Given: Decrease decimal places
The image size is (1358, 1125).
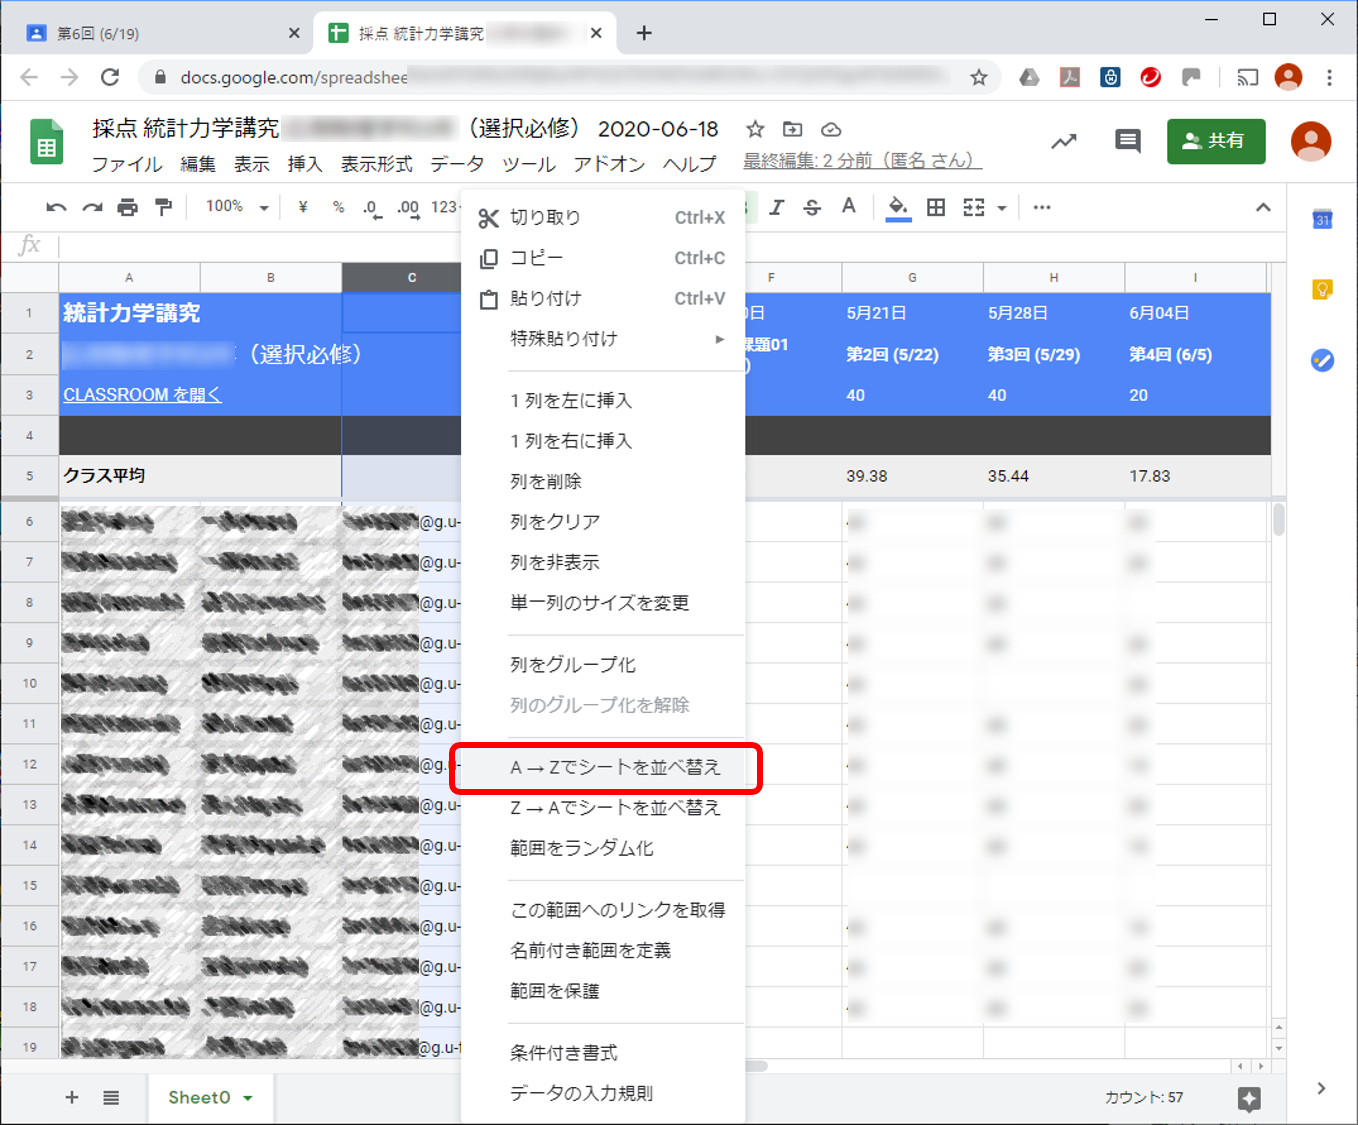Looking at the screenshot, I should pos(371,208).
